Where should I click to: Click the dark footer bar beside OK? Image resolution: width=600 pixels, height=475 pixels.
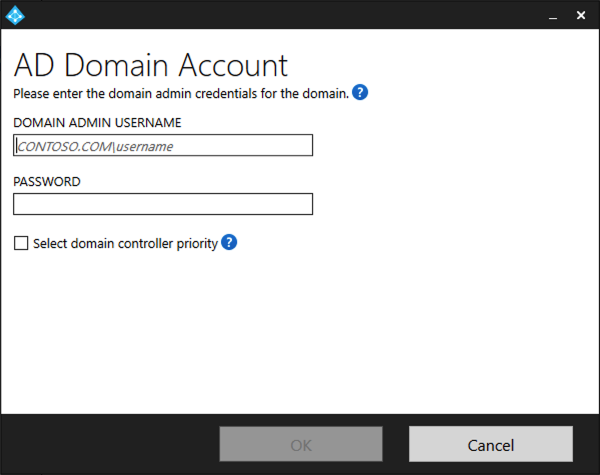tap(111, 444)
